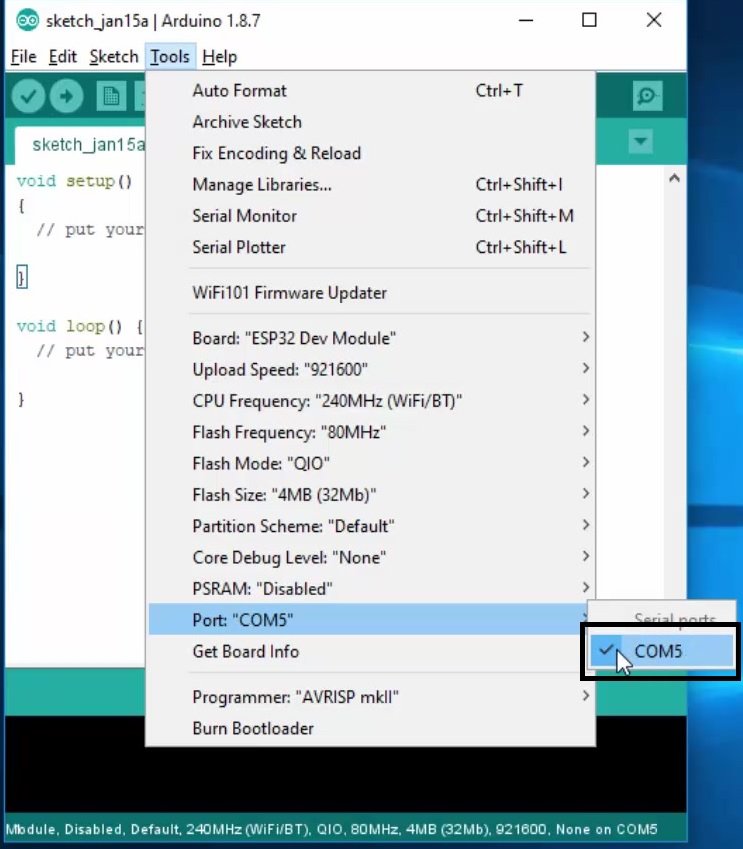Click the Arduino logo in title bar
Image resolution: width=743 pixels, height=849 pixels.
(27, 21)
